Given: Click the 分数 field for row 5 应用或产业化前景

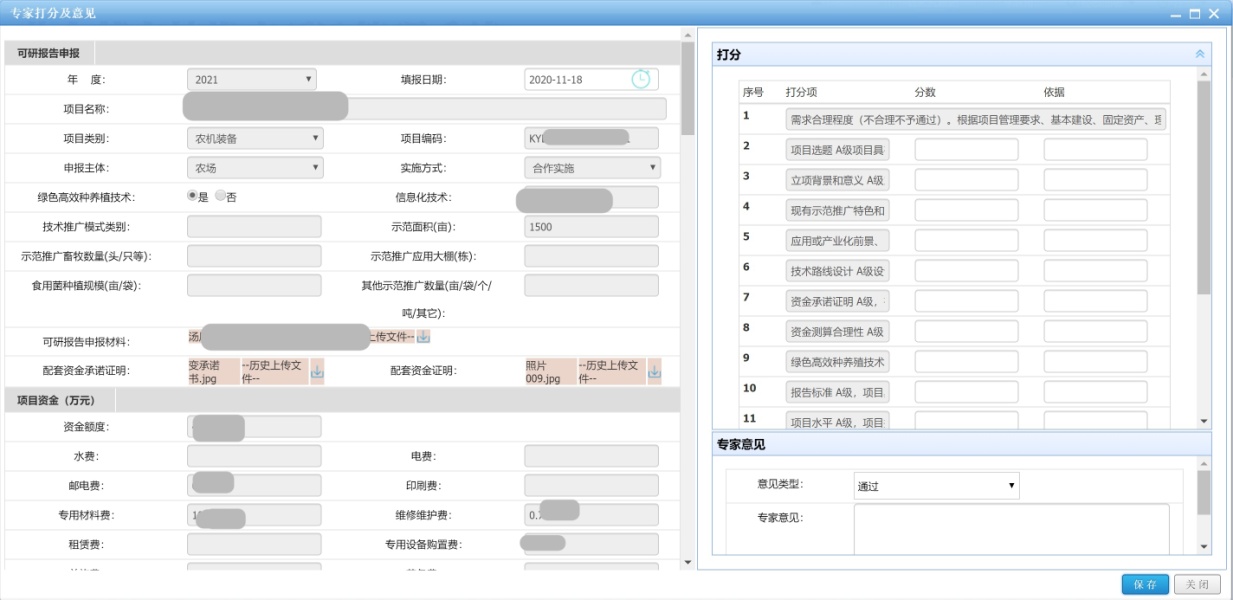Looking at the screenshot, I should (x=966, y=240).
